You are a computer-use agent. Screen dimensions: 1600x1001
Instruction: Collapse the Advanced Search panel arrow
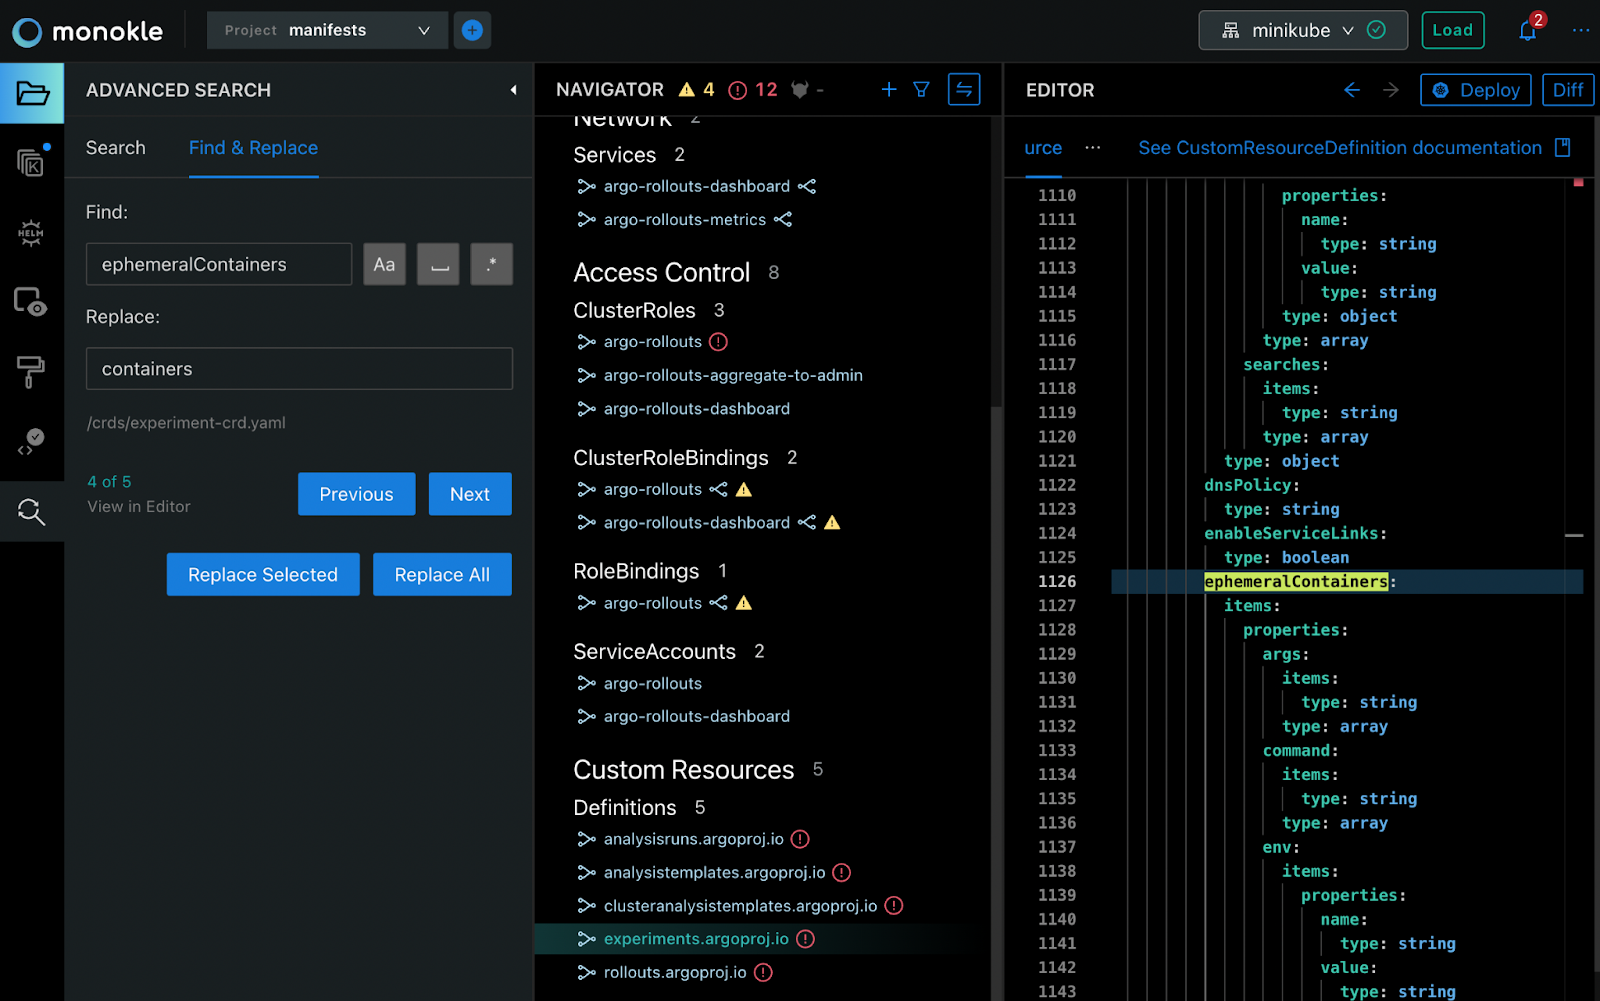click(513, 90)
